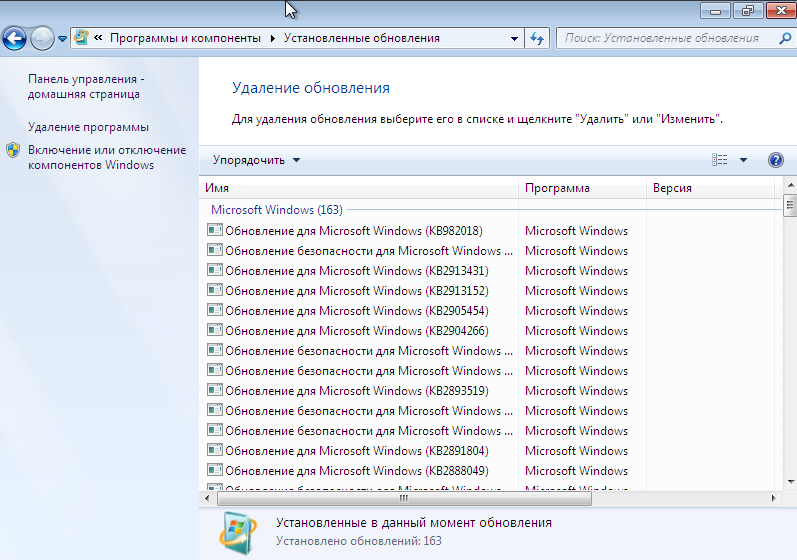This screenshot has width=797, height=560.
Task: Open Включение или отключение компонентов Windows
Action: pos(107,158)
